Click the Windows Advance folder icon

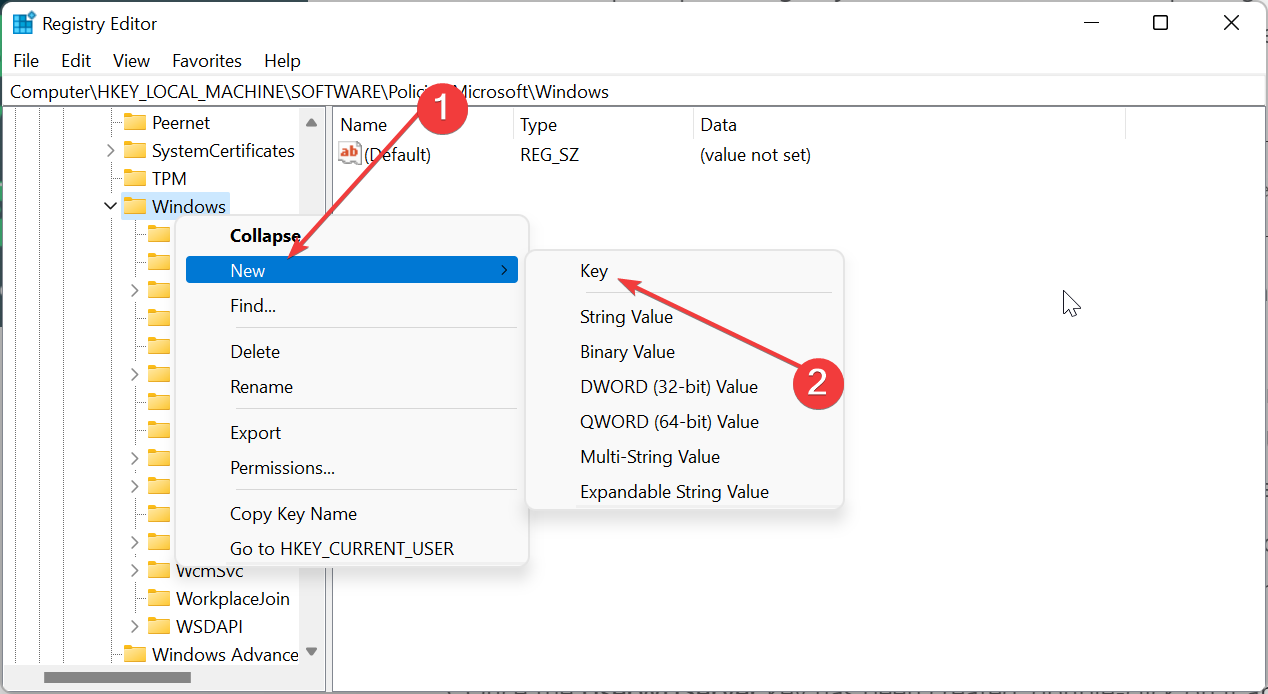click(135, 655)
